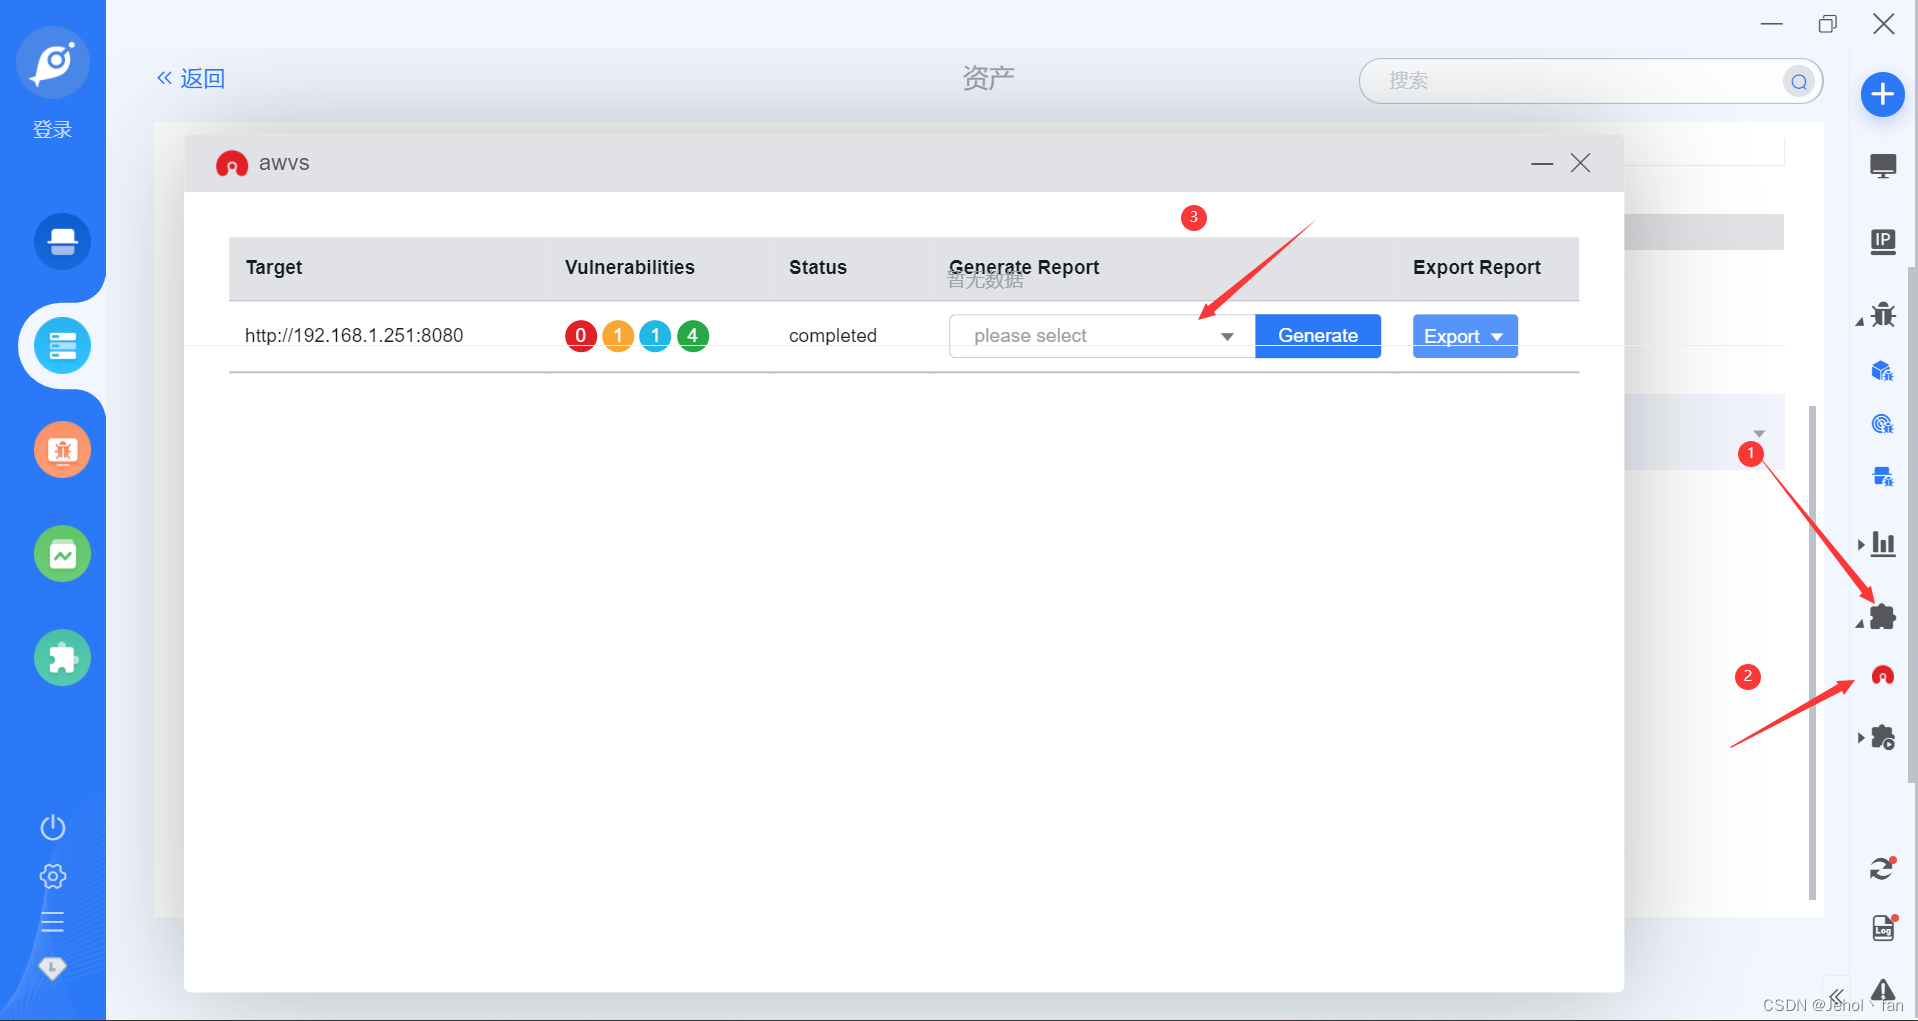
Task: Click the power icon in left sidebar
Action: 53,827
